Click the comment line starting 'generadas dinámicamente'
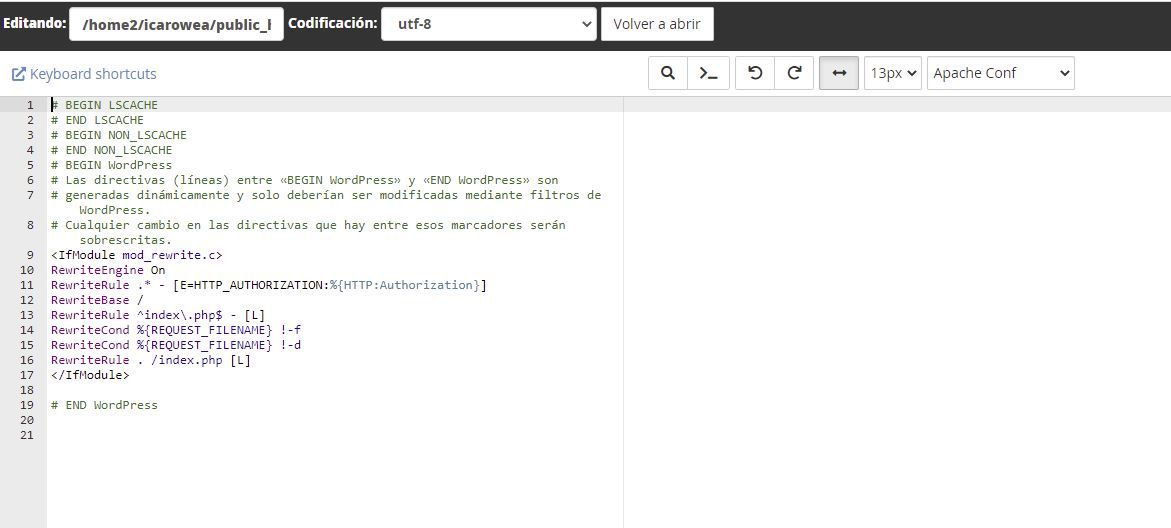Viewport: 1171px width, 528px height. (x=326, y=195)
